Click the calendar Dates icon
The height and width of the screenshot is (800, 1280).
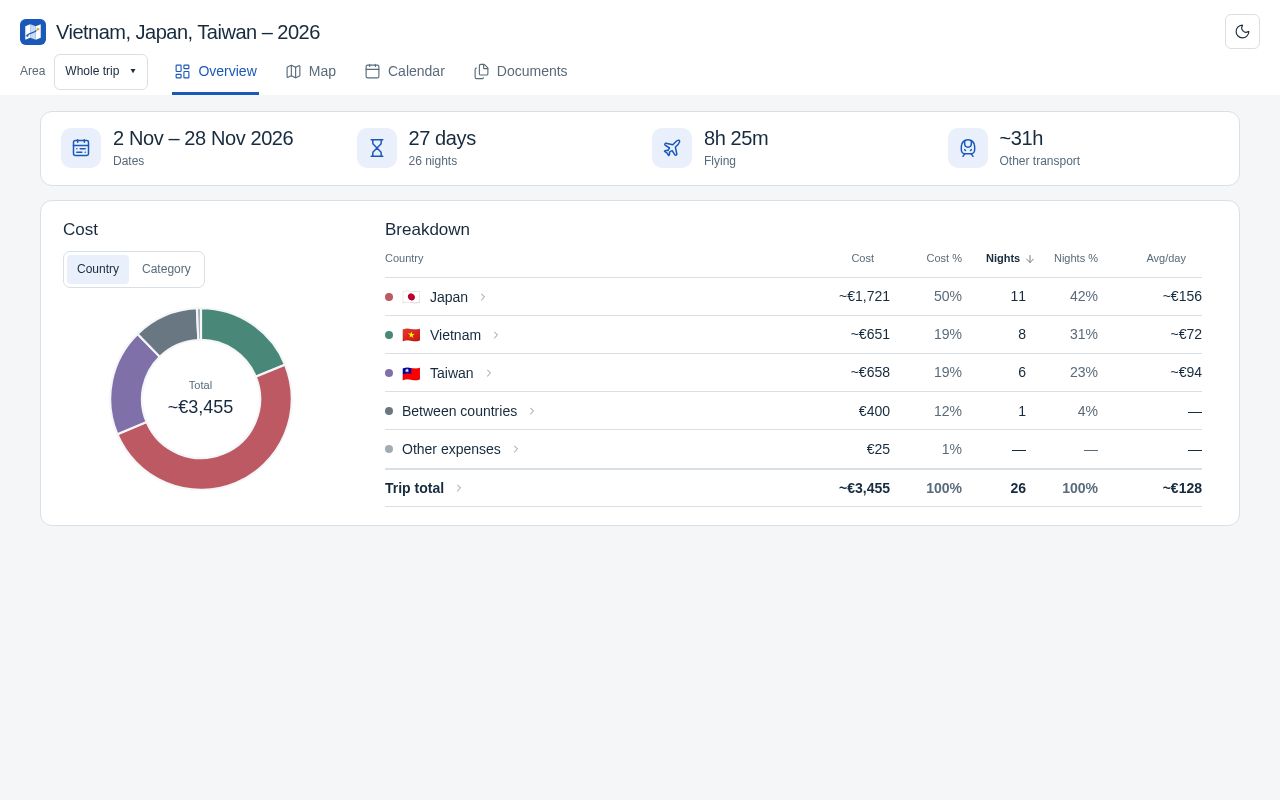(81, 148)
